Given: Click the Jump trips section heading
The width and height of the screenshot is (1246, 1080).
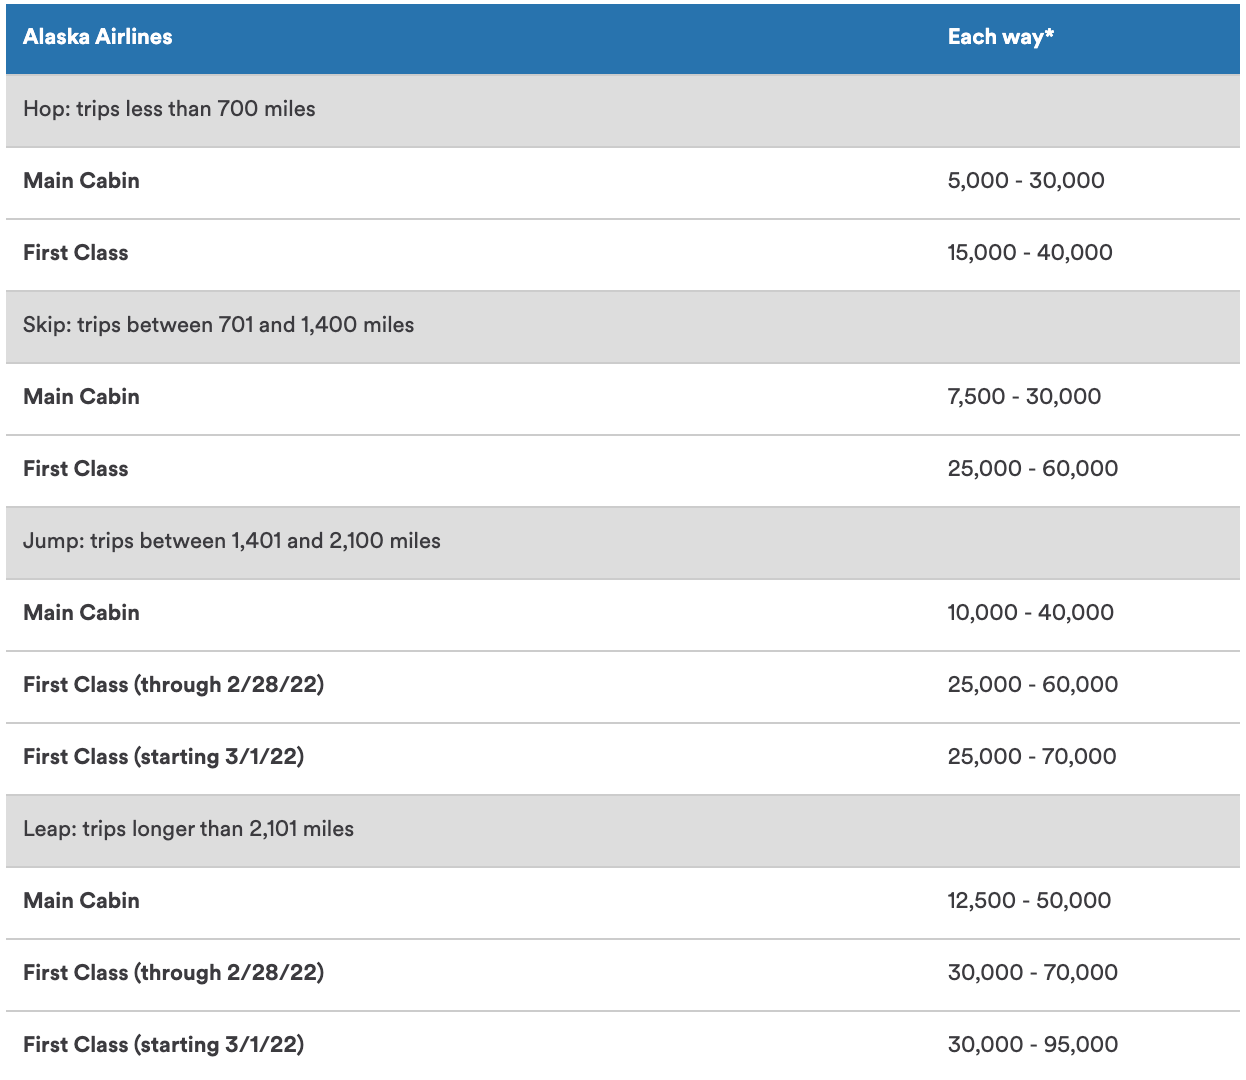Looking at the screenshot, I should click(232, 541).
